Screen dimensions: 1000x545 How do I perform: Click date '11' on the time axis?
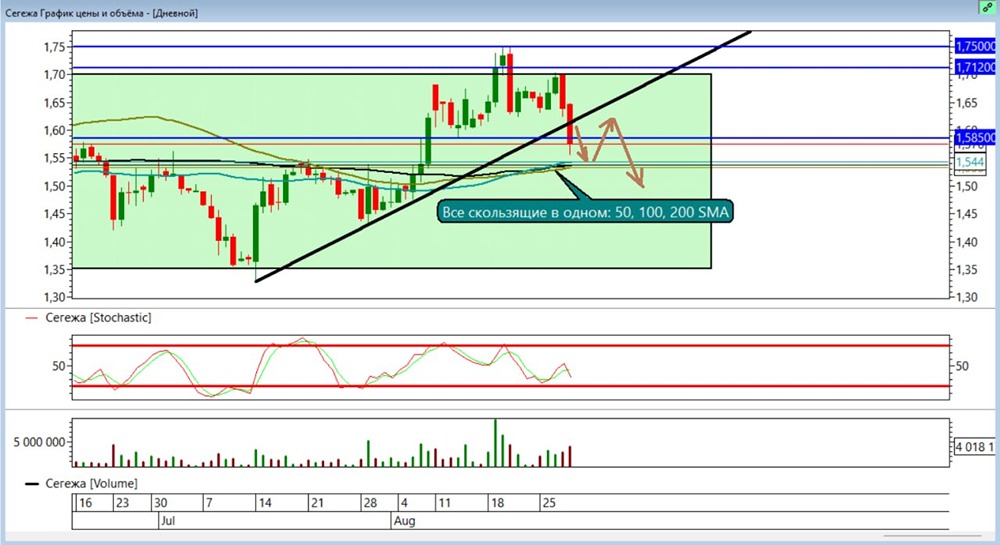[445, 503]
